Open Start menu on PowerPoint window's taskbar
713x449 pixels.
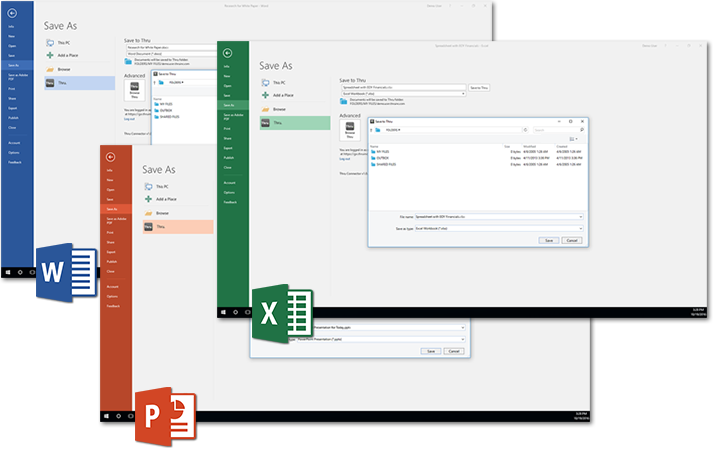[106, 416]
